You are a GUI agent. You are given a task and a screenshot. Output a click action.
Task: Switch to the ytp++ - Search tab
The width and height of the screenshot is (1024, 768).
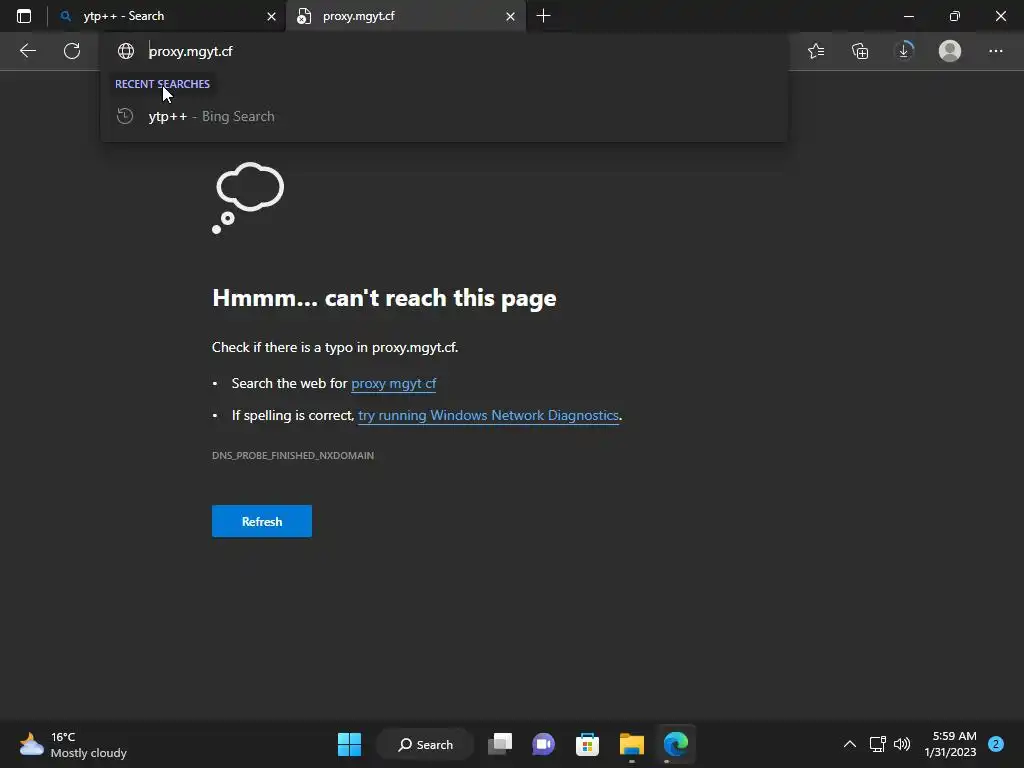[x=167, y=16]
